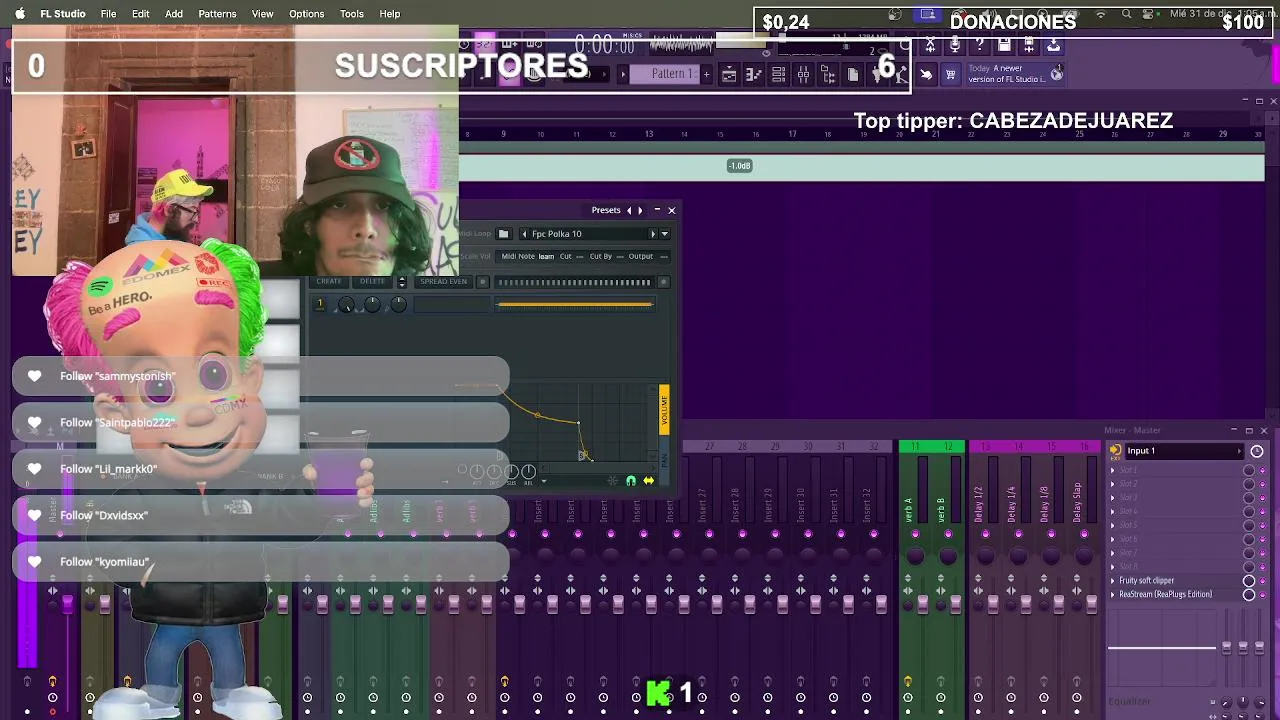
Task: Expand the Fruity soft clipper slot menu
Action: [1112, 580]
